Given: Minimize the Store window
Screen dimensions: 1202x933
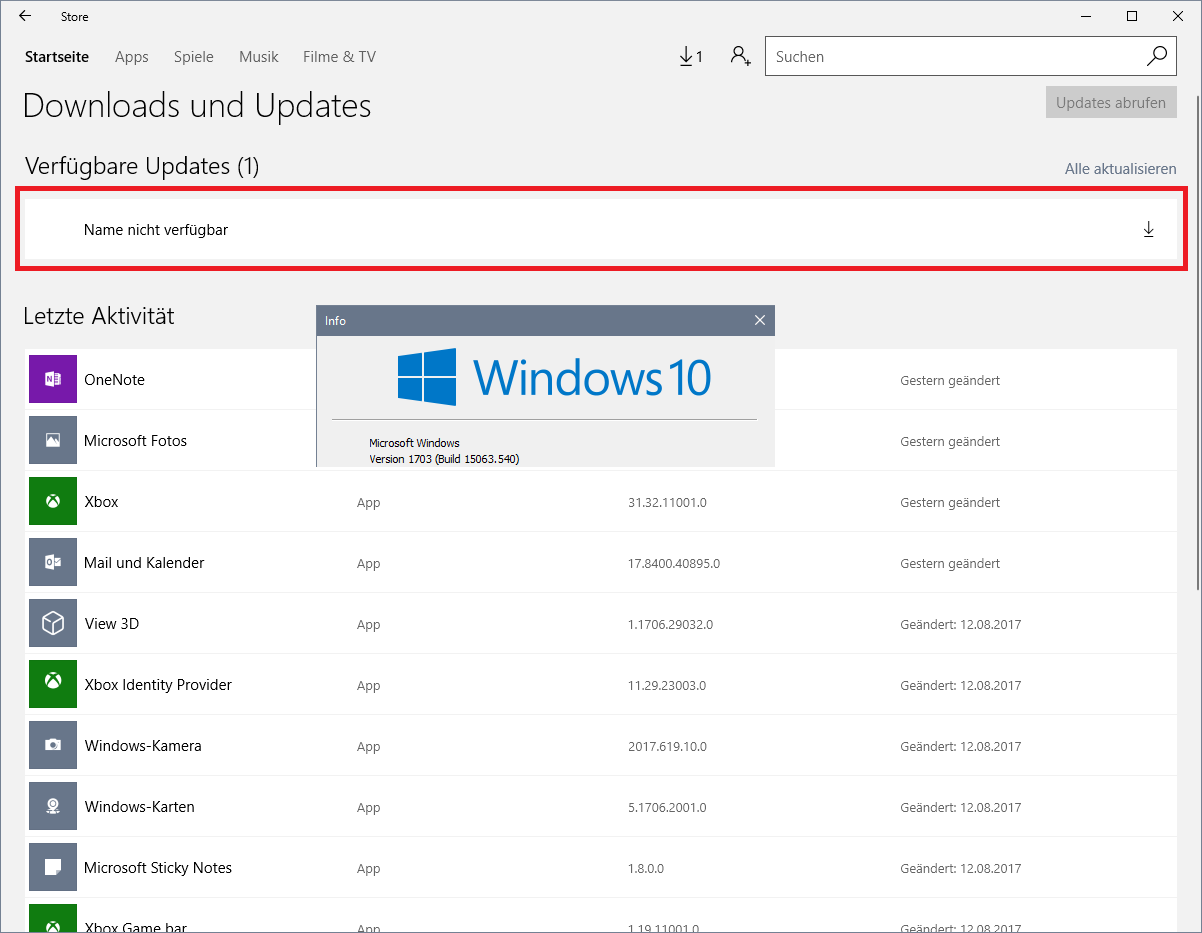Looking at the screenshot, I should point(1086,16).
